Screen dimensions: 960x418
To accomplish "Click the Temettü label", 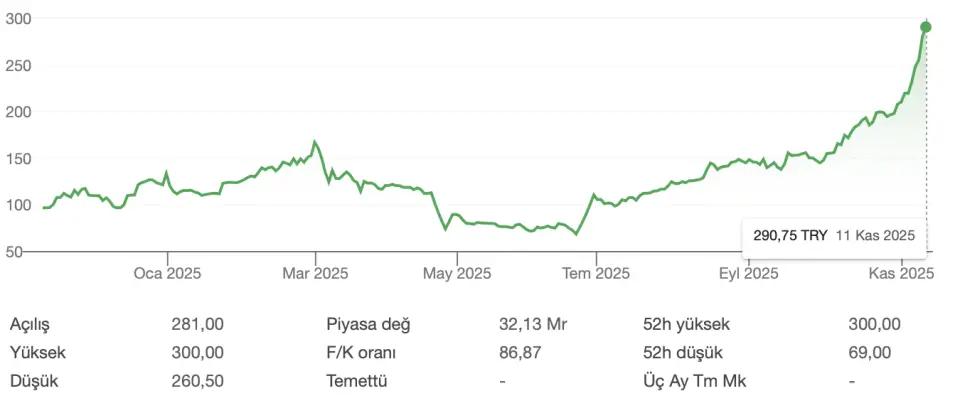I will pyautogui.click(x=356, y=381).
